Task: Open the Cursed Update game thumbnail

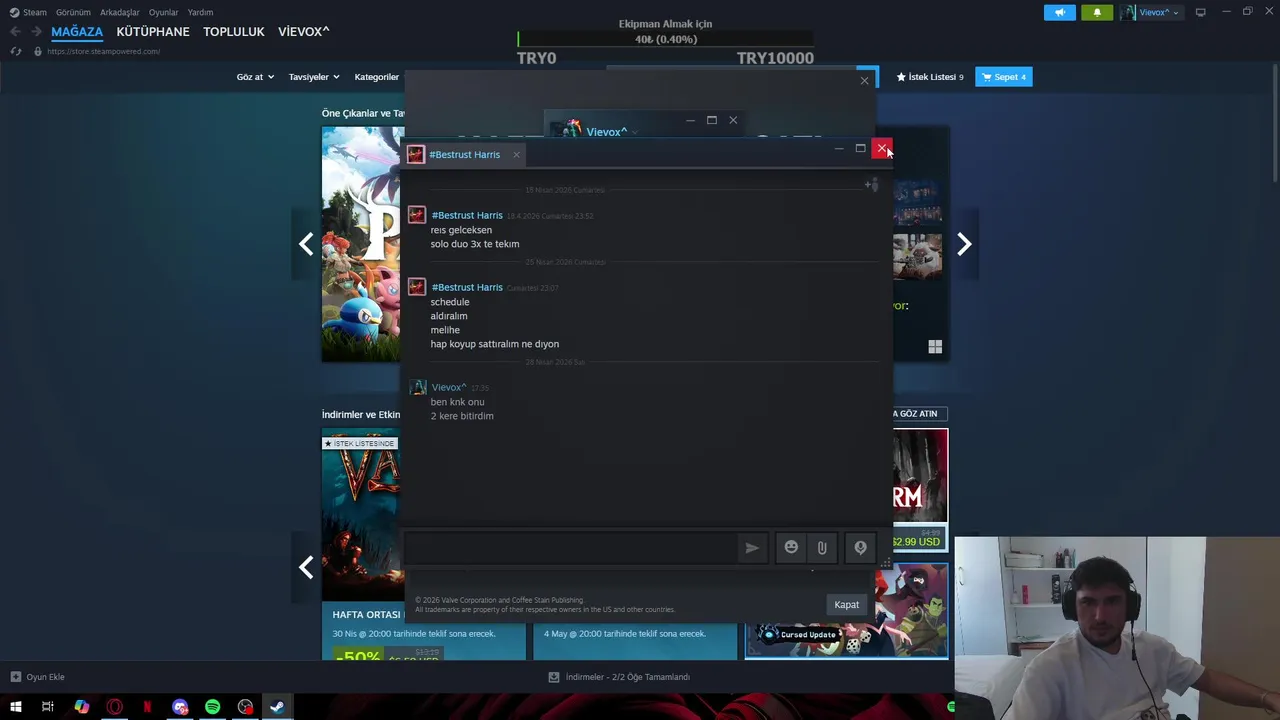Action: pyautogui.click(x=846, y=611)
